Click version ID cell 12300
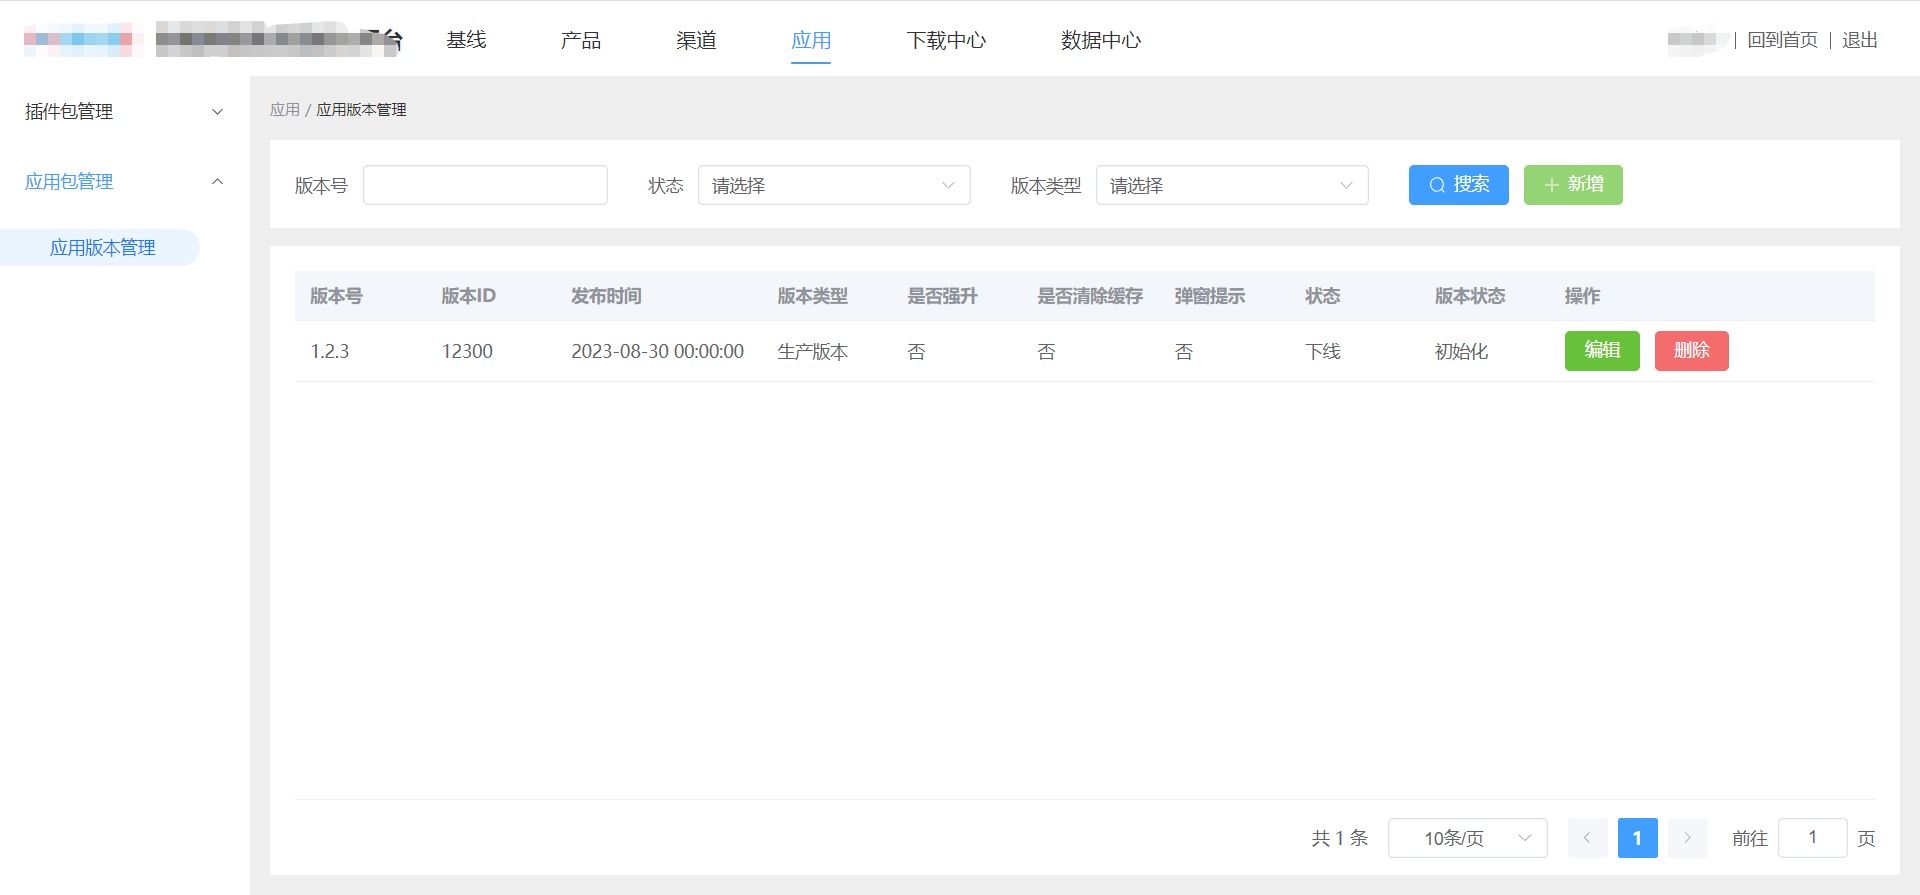1920x895 pixels. coord(467,351)
